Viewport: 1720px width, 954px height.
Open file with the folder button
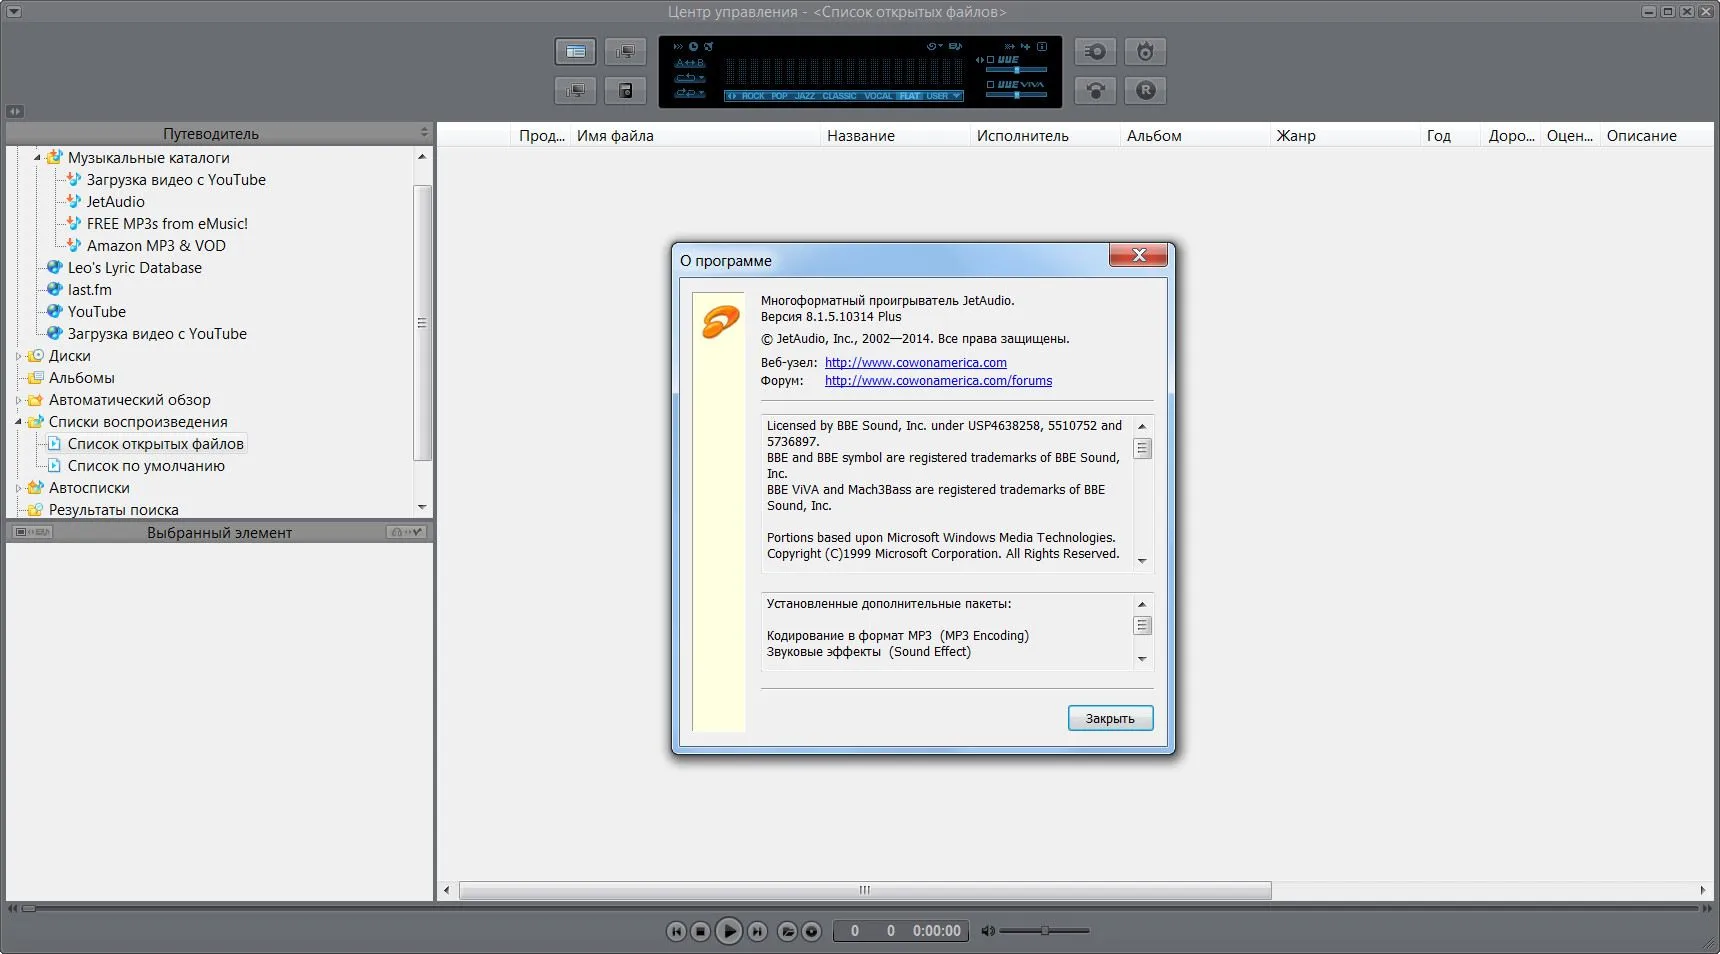pos(787,931)
